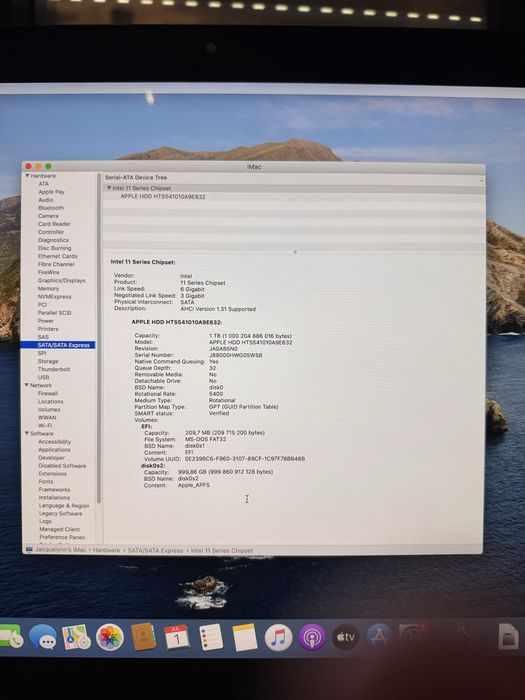Select Parallel SCSI in the sidebar
Image resolution: width=525 pixels, height=700 pixels.
54,312
